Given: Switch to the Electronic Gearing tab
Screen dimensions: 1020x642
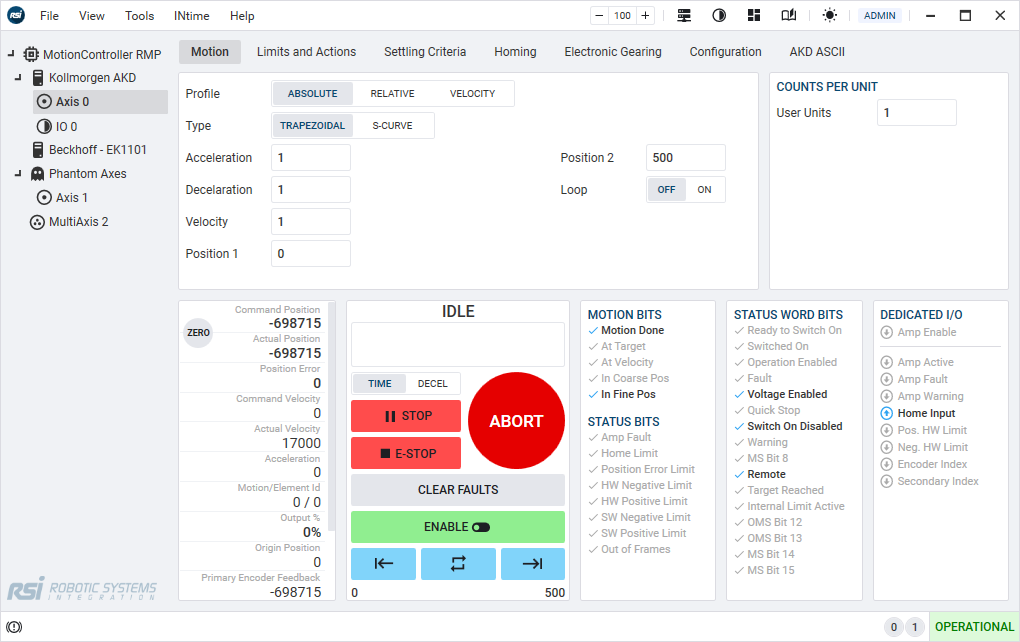Looking at the screenshot, I should [613, 51].
